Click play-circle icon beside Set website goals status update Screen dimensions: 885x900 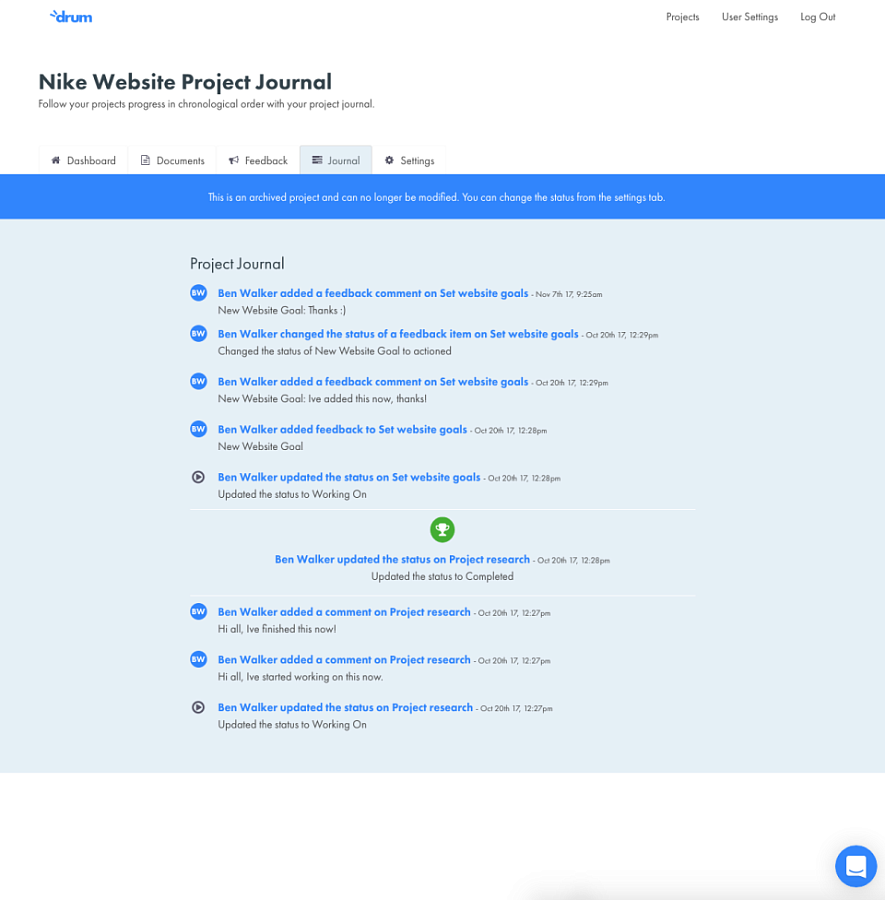coord(198,477)
